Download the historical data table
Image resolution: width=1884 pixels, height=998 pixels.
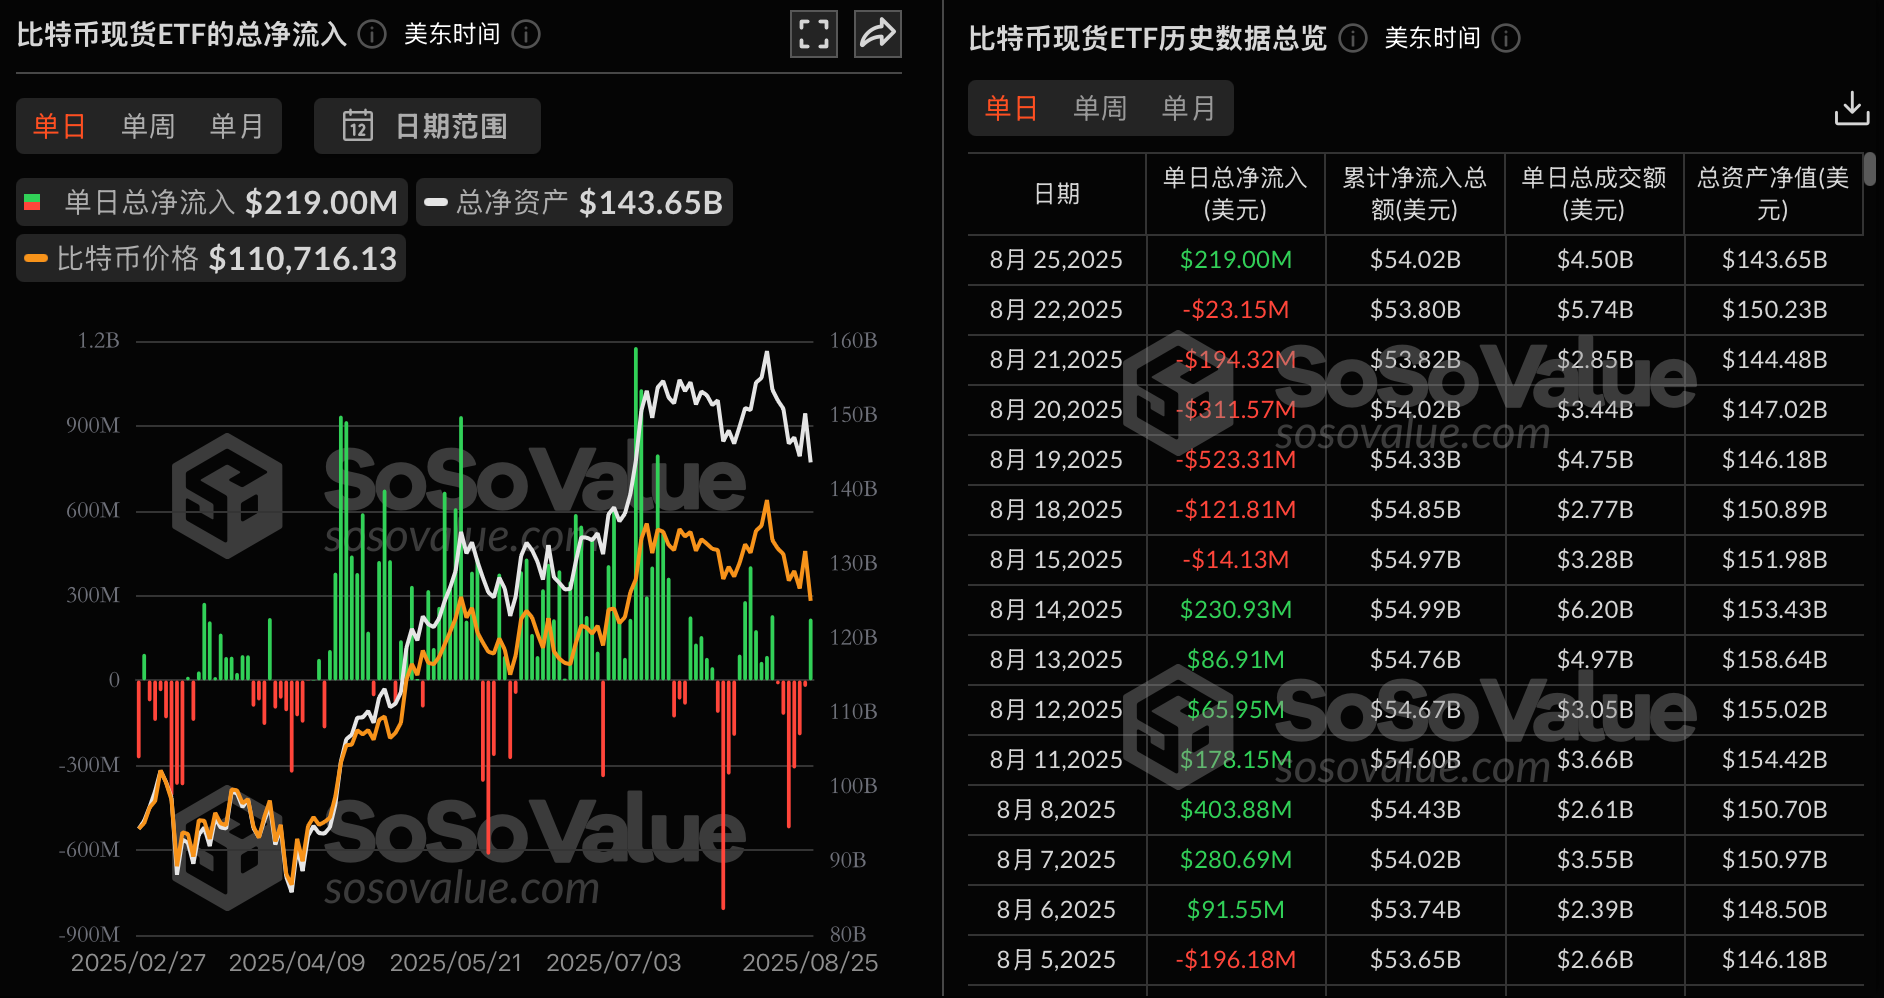click(x=1851, y=108)
